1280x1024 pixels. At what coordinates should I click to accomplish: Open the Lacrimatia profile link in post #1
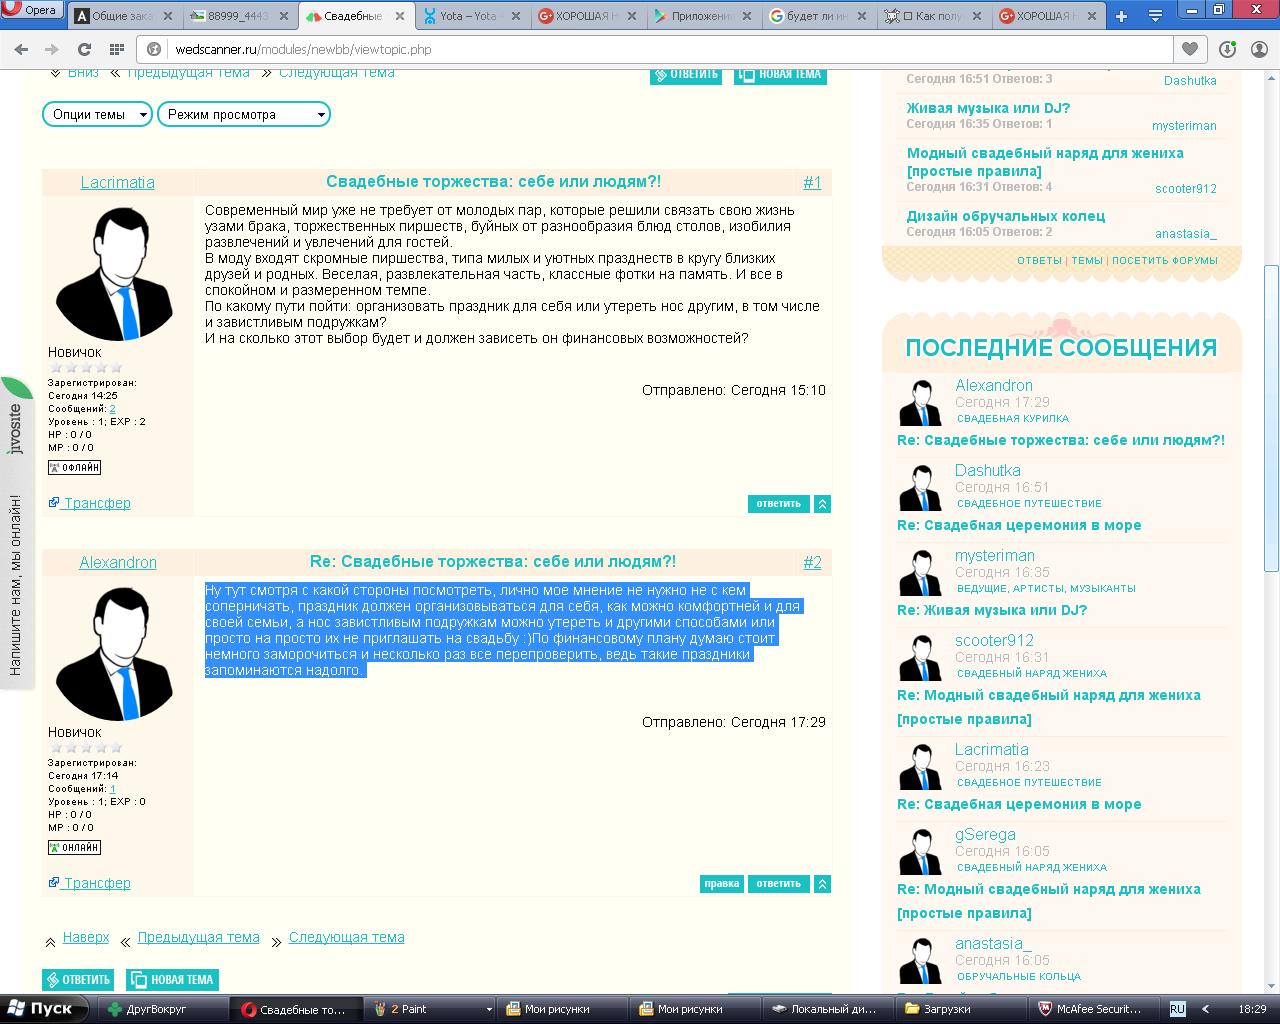(118, 182)
